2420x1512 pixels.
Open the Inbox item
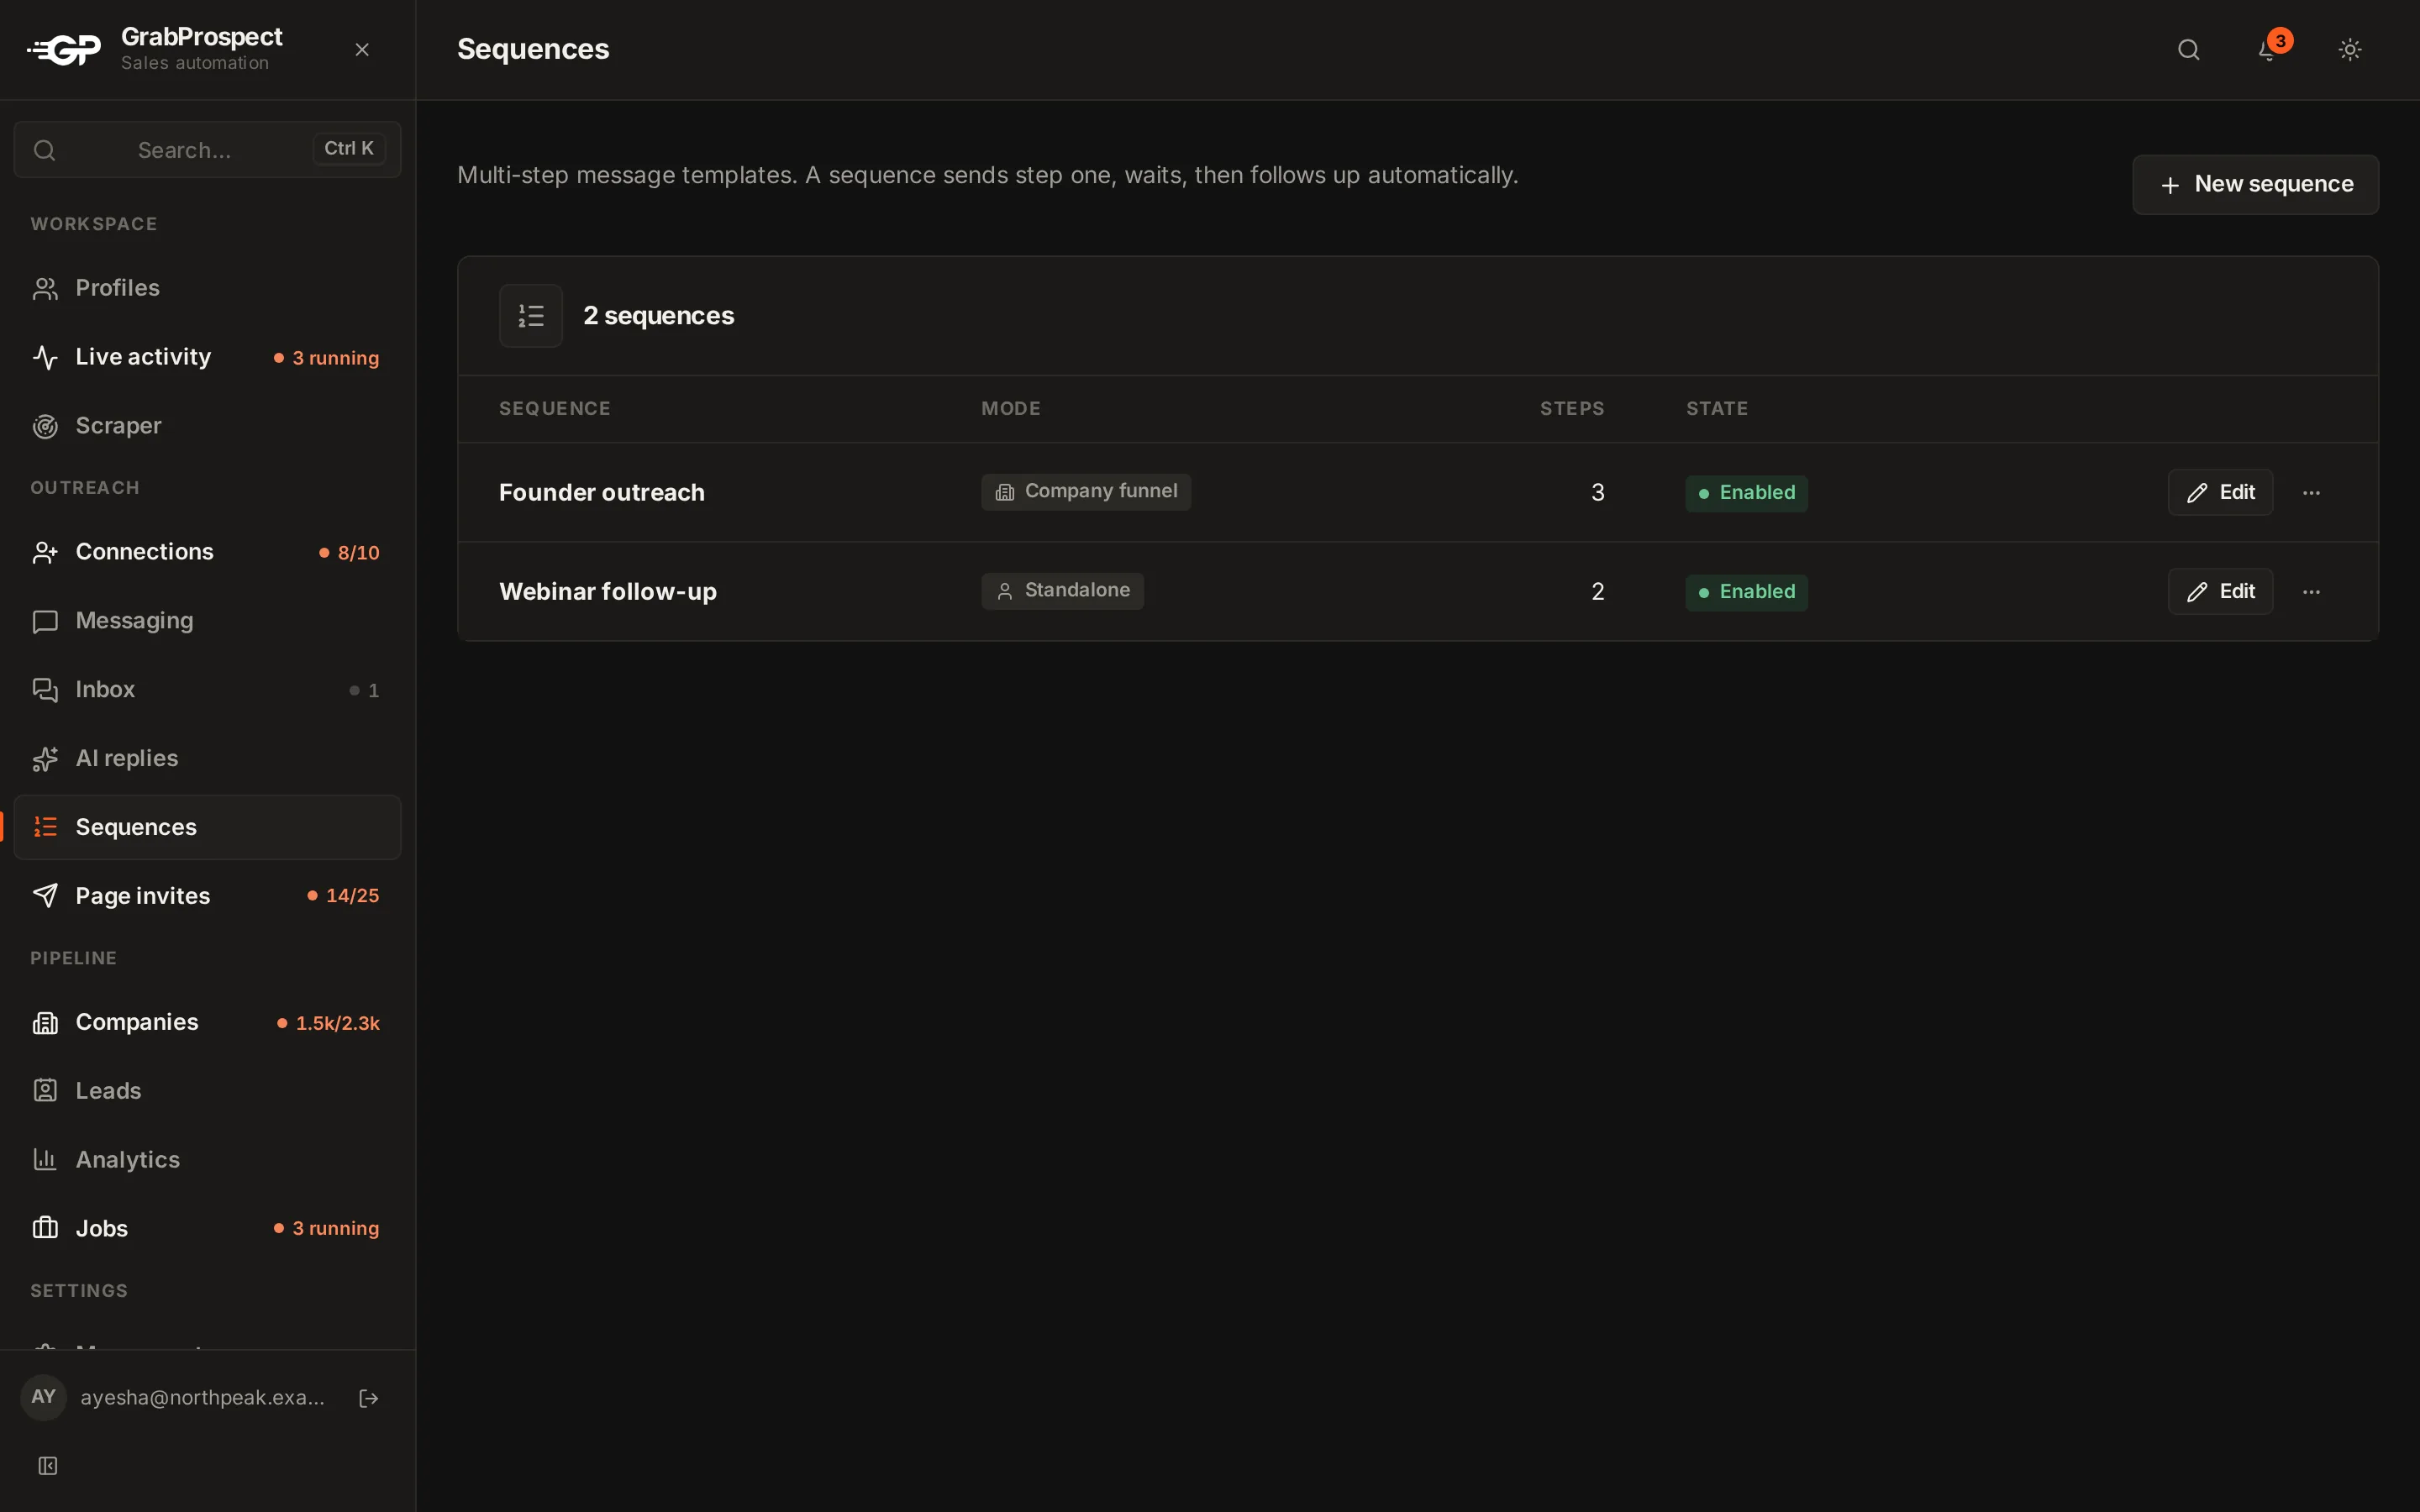(207, 690)
